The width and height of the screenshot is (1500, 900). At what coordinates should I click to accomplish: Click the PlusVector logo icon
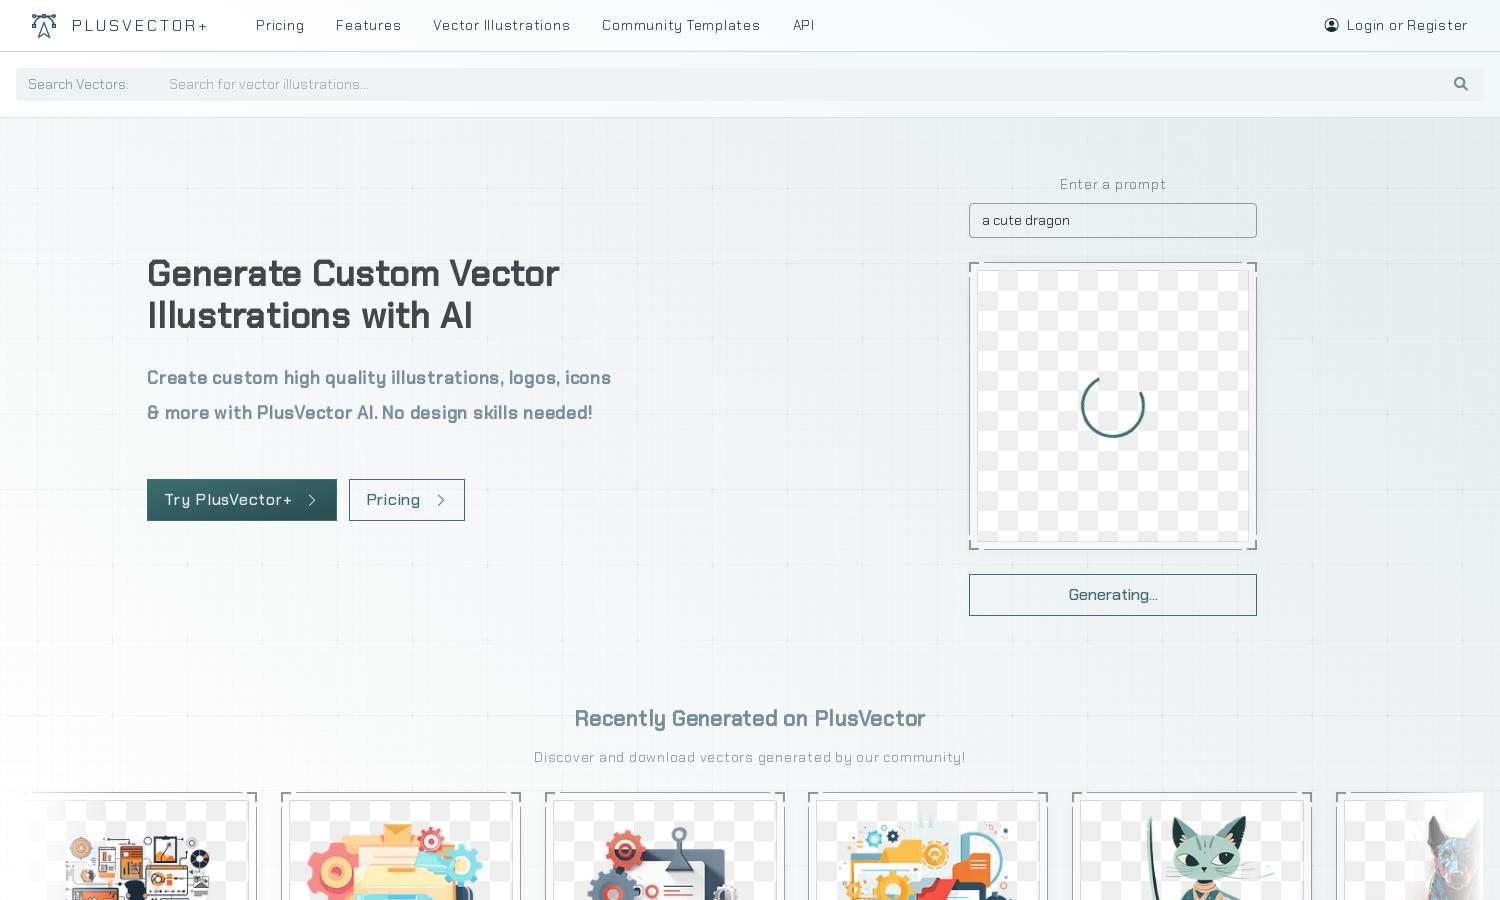(44, 25)
